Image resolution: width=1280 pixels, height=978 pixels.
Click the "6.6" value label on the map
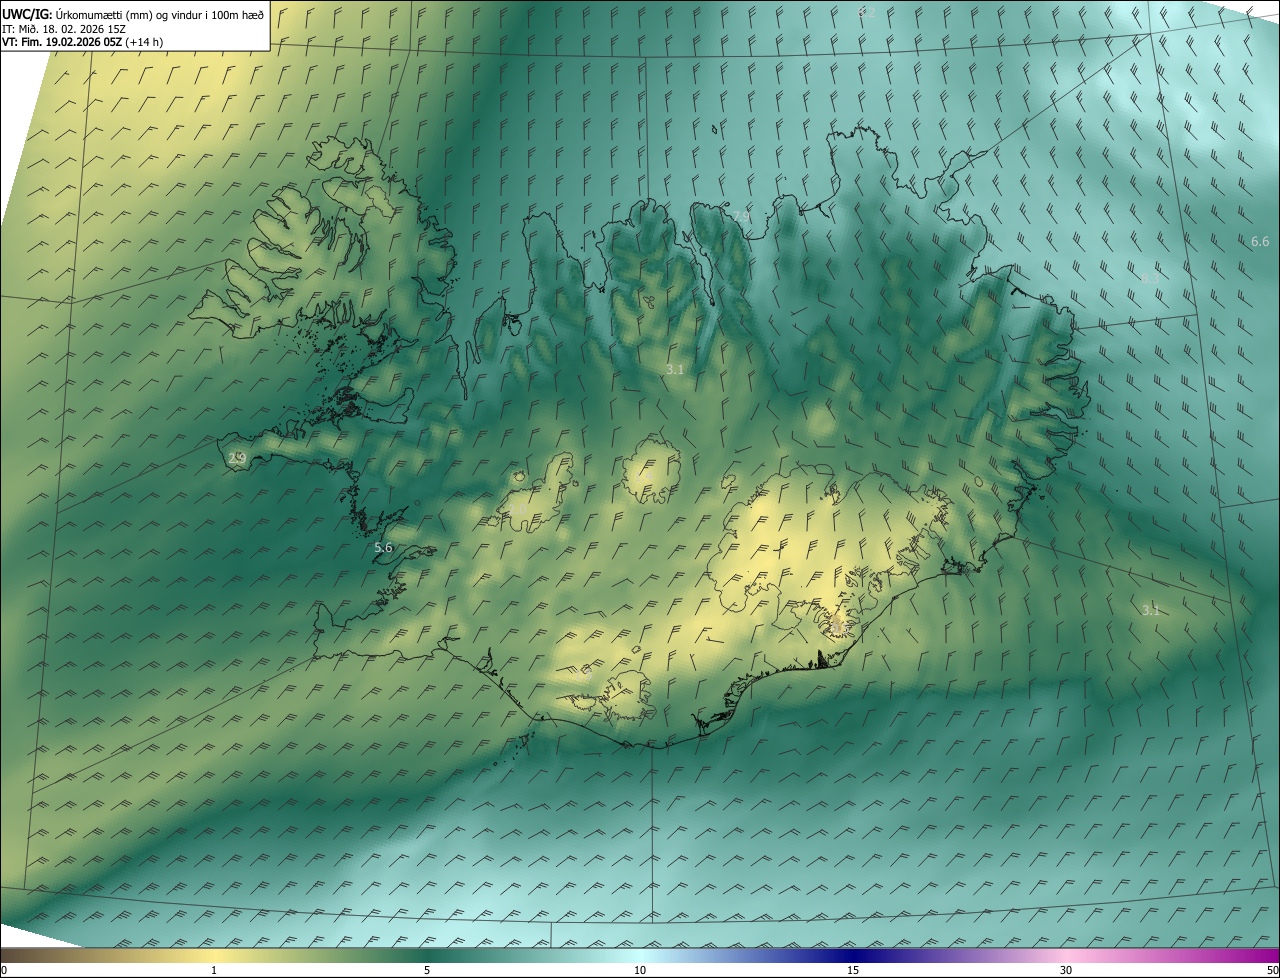[1260, 242]
